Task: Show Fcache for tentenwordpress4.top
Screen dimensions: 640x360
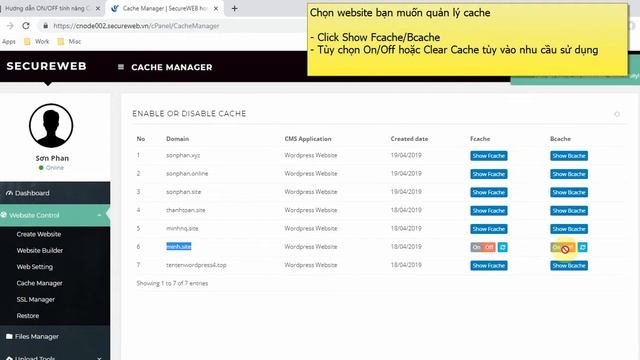Action: 489,266
